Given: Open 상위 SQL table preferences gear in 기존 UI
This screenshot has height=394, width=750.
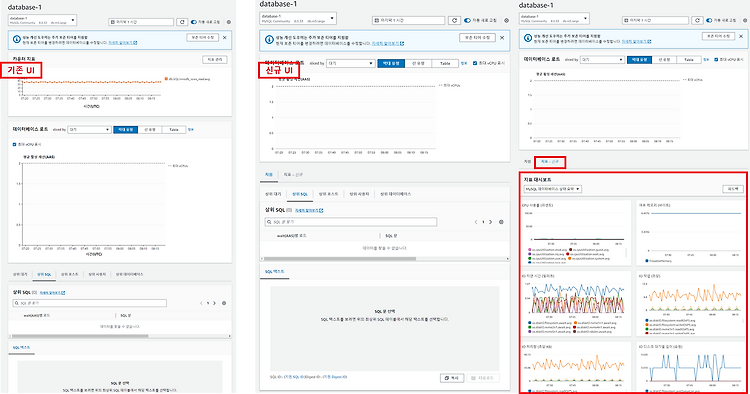Looking at the screenshot, I should pos(224,303).
